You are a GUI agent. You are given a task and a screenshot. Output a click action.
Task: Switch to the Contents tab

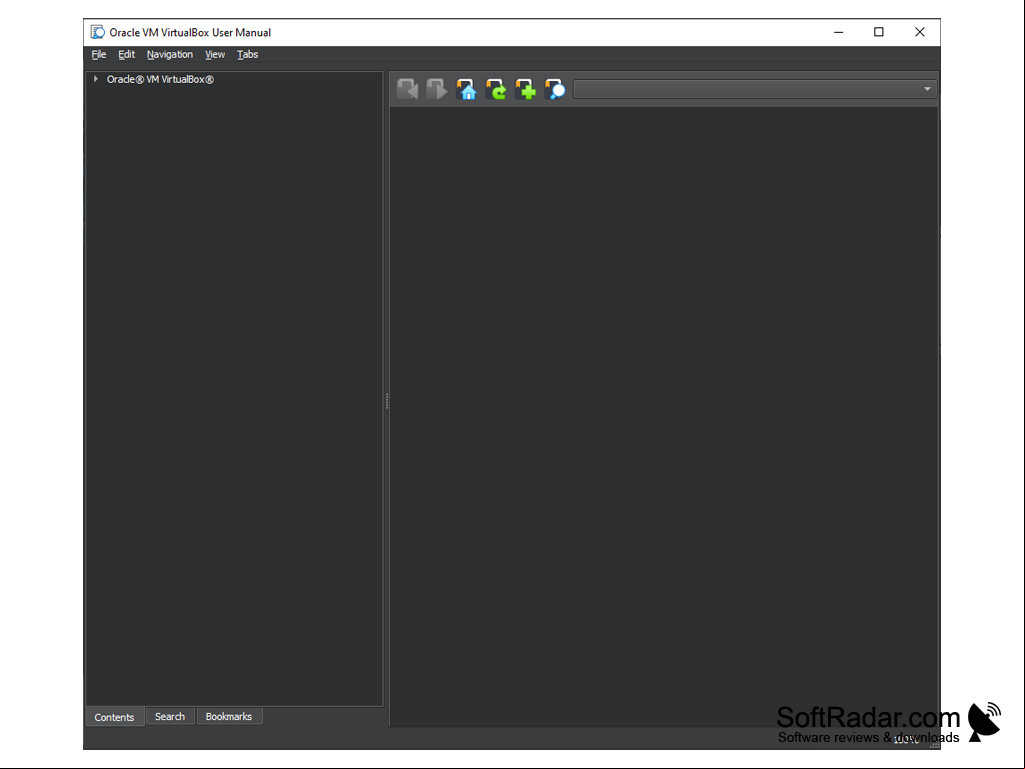114,717
